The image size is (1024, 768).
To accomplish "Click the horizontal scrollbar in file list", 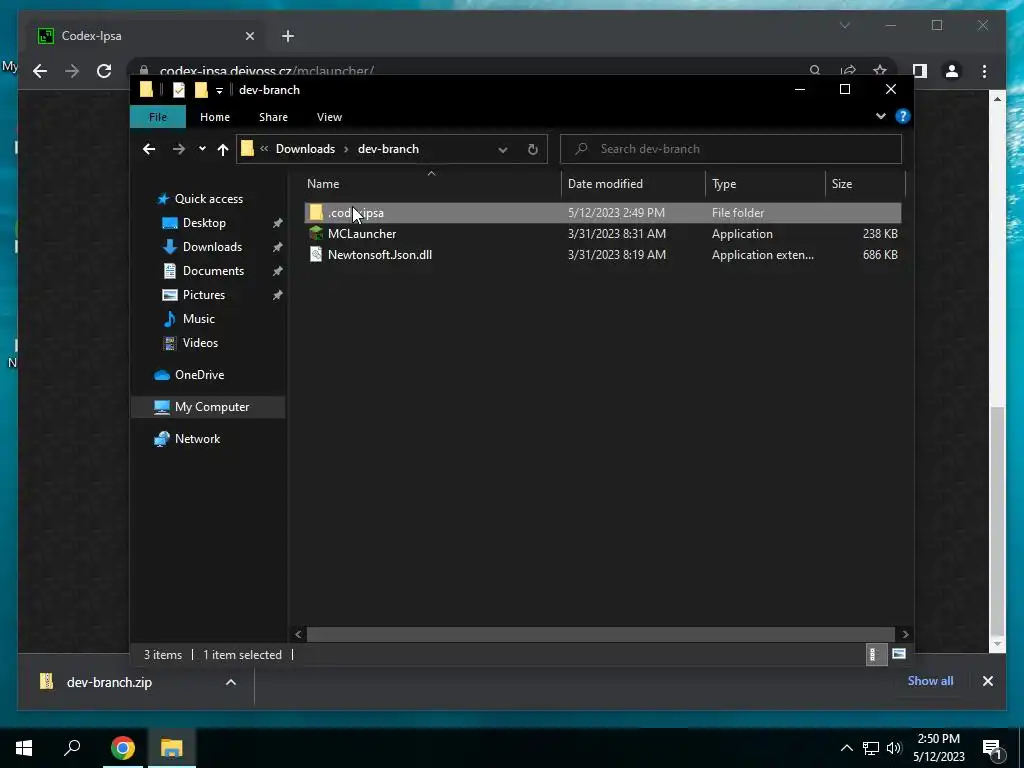I will click(x=600, y=634).
